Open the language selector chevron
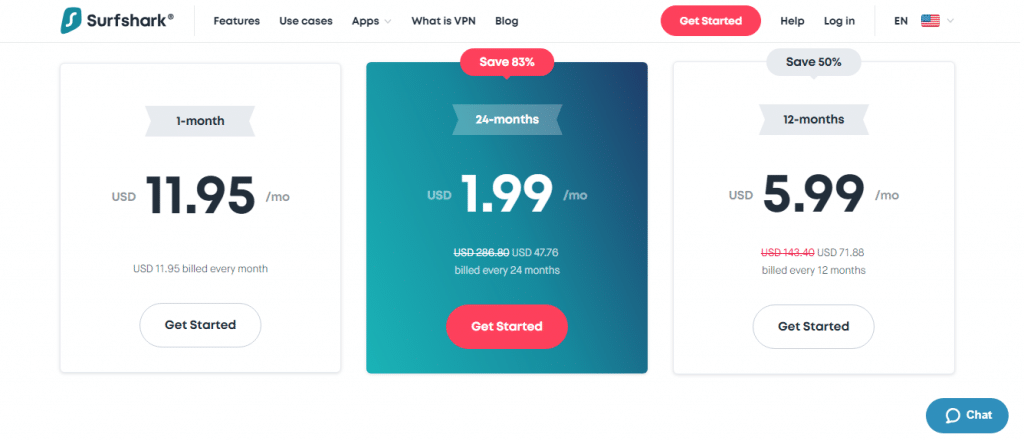 click(x=950, y=21)
